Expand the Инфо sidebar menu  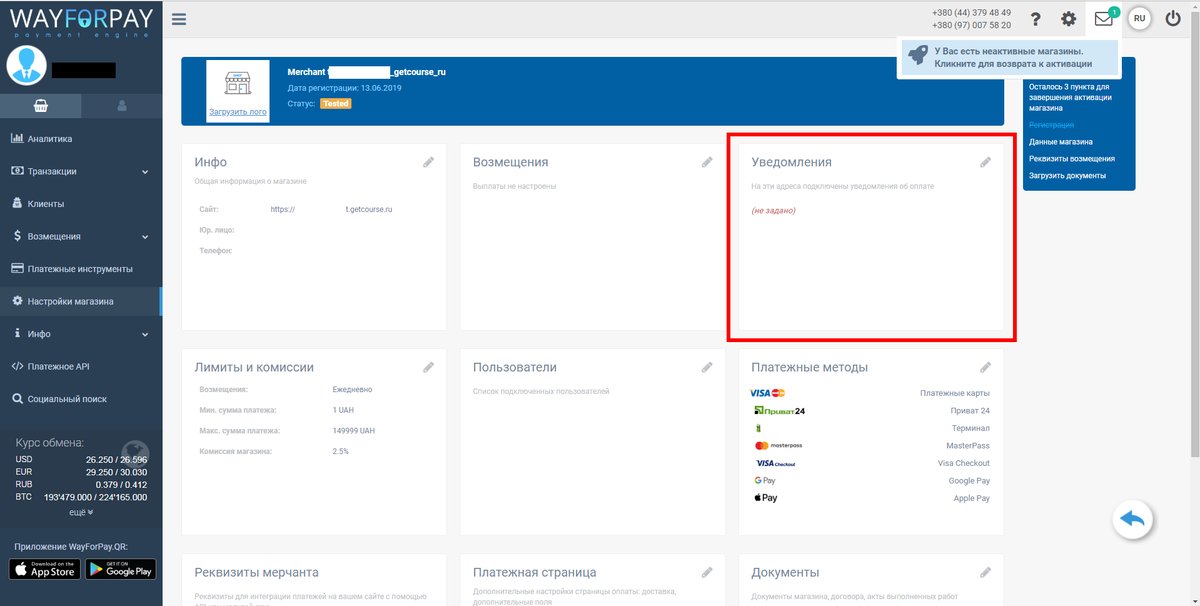(81, 334)
